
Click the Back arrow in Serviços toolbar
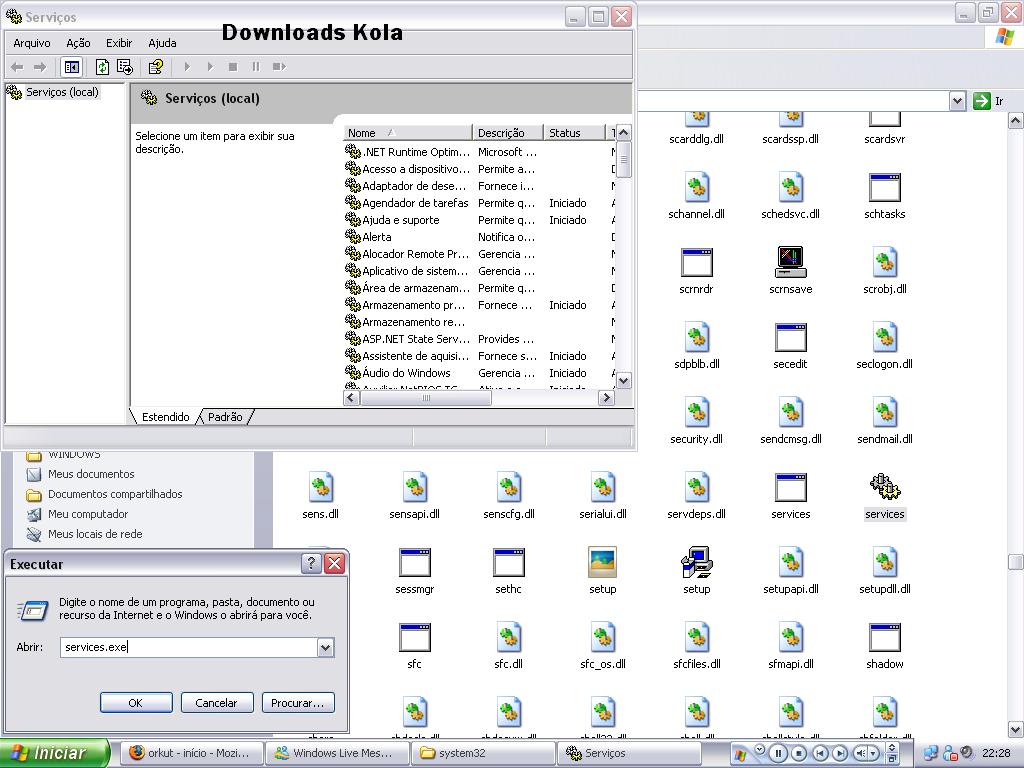tap(18, 67)
